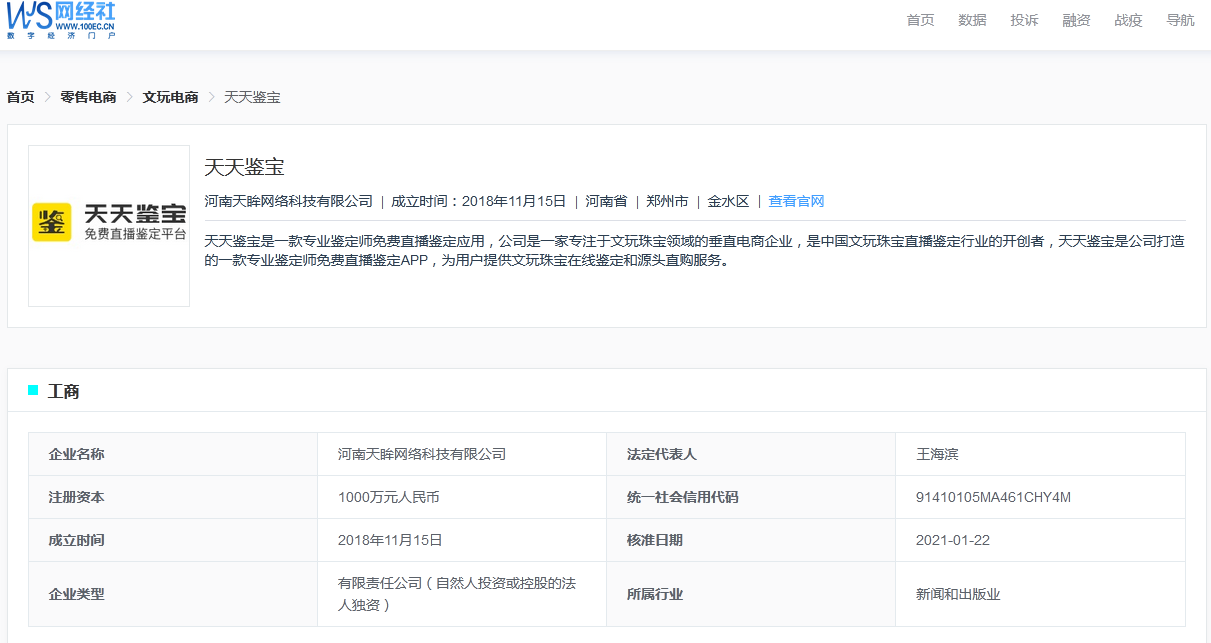Click the 法定代表人 label cell

(x=751, y=454)
